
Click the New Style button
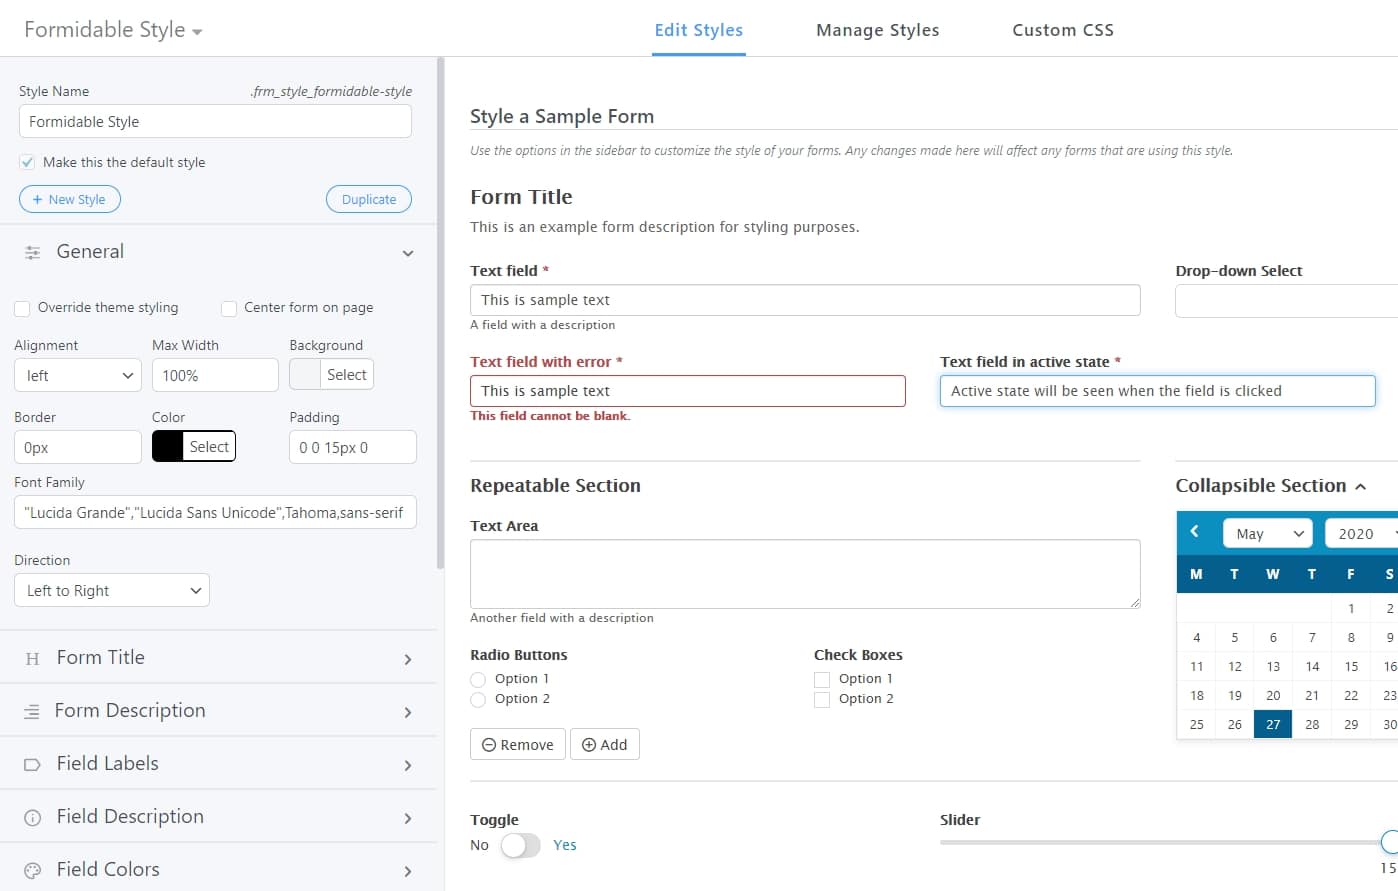(70, 199)
